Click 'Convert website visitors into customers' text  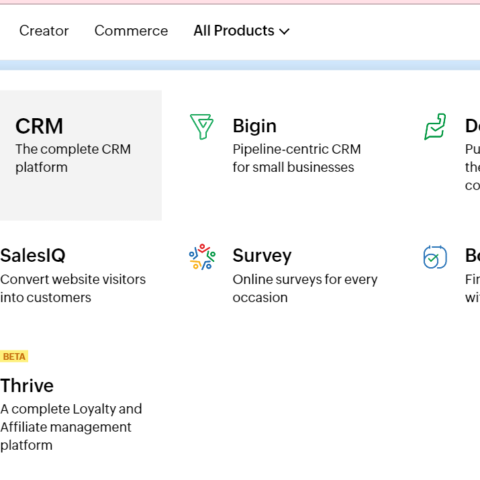(x=73, y=288)
